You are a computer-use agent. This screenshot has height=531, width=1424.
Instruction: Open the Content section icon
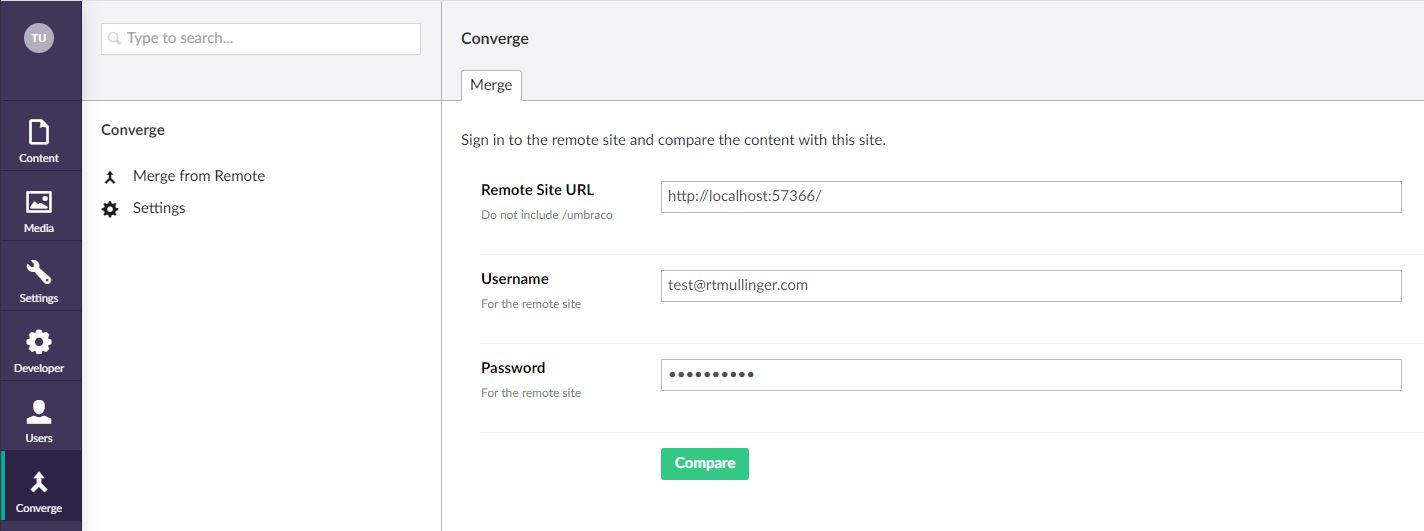tap(39, 132)
